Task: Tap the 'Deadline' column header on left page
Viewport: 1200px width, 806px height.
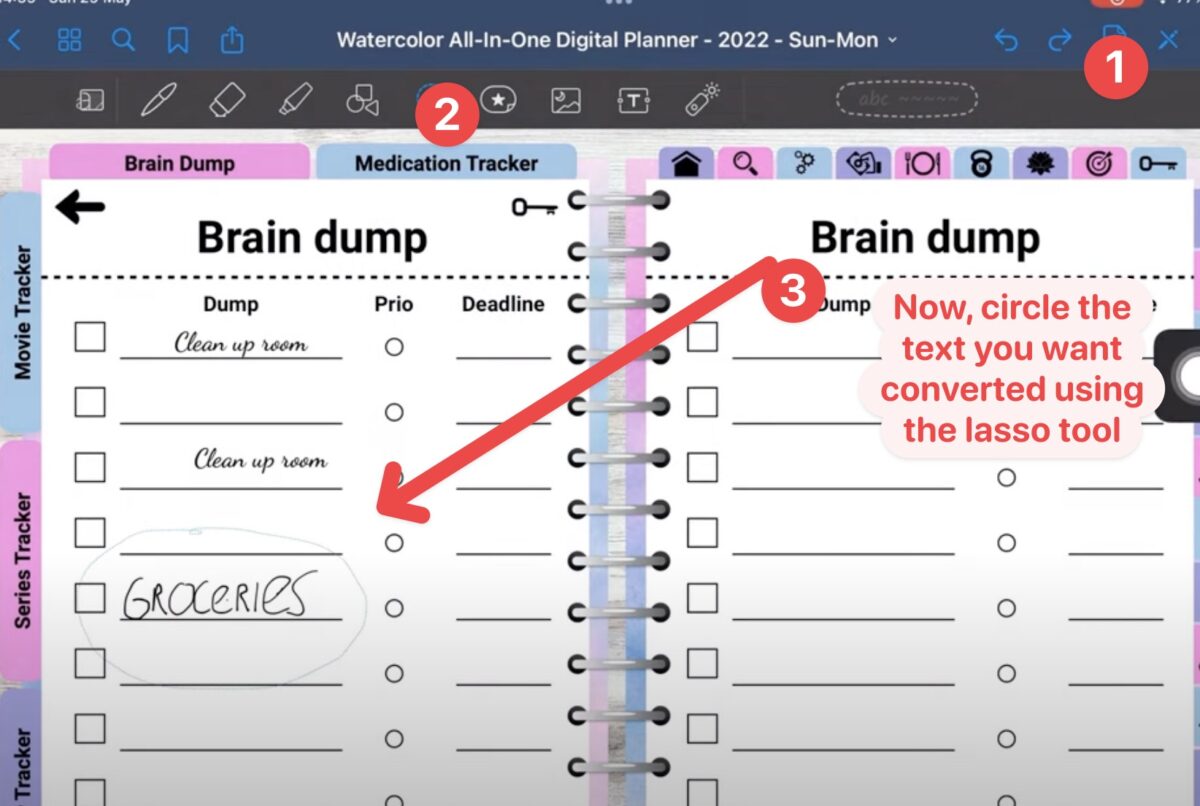Action: 503,304
